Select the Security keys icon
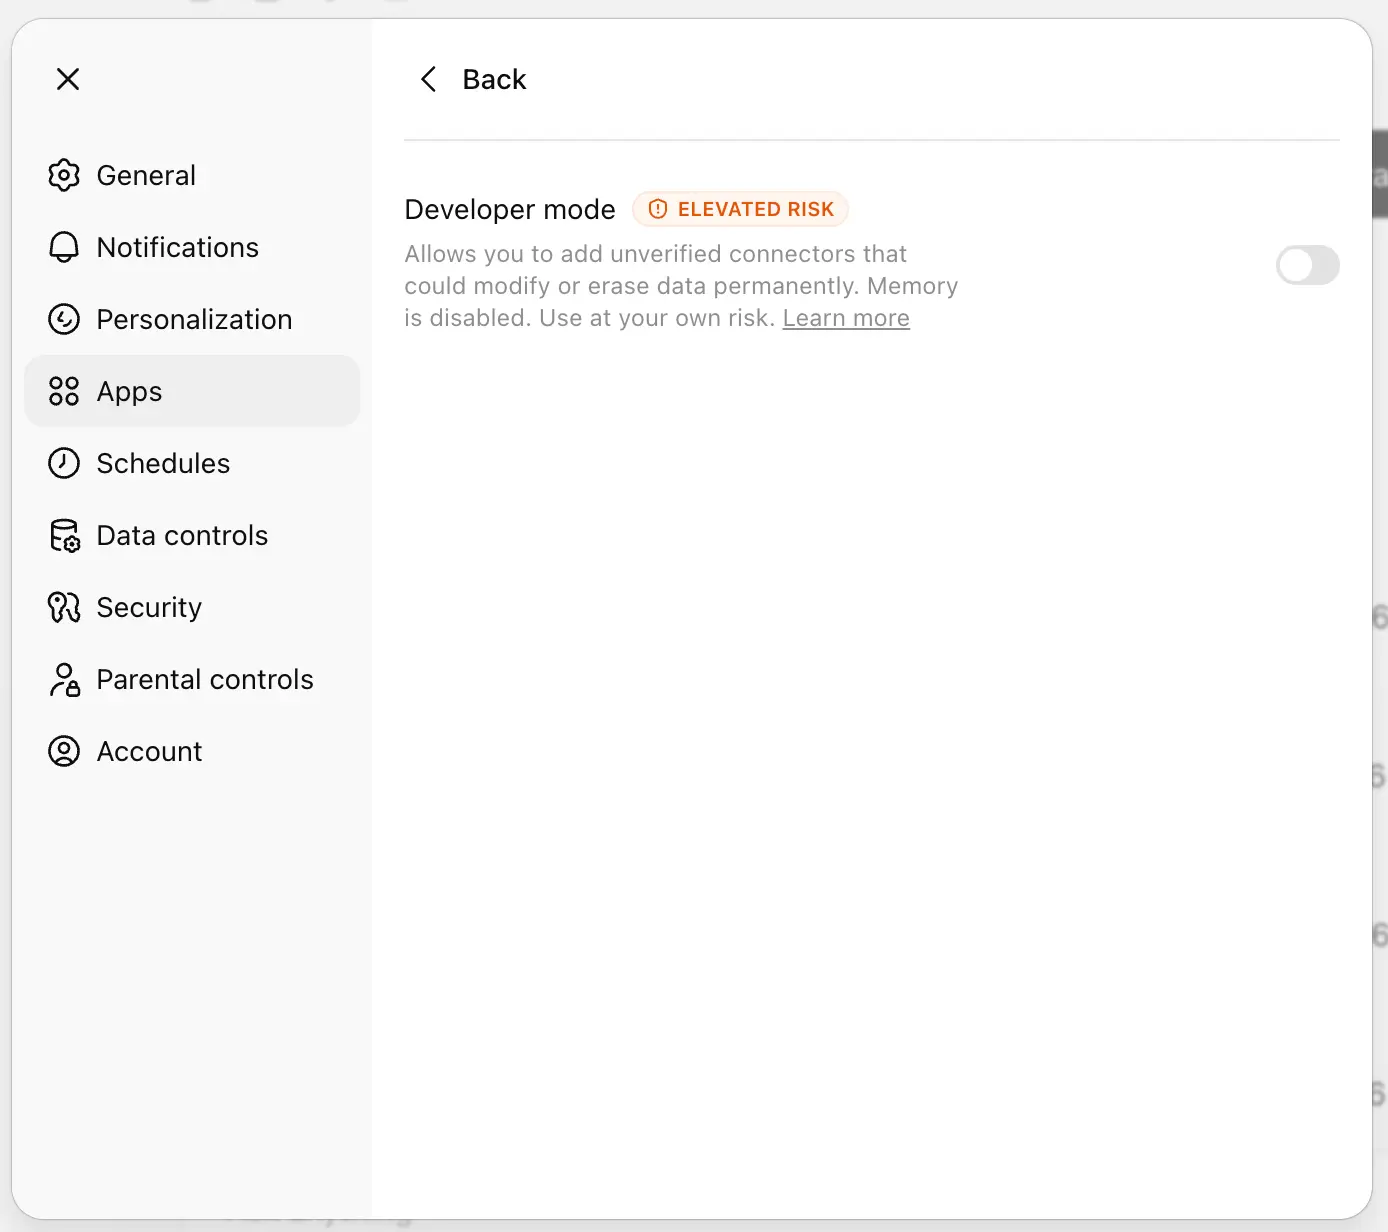The width and height of the screenshot is (1388, 1232). [63, 607]
